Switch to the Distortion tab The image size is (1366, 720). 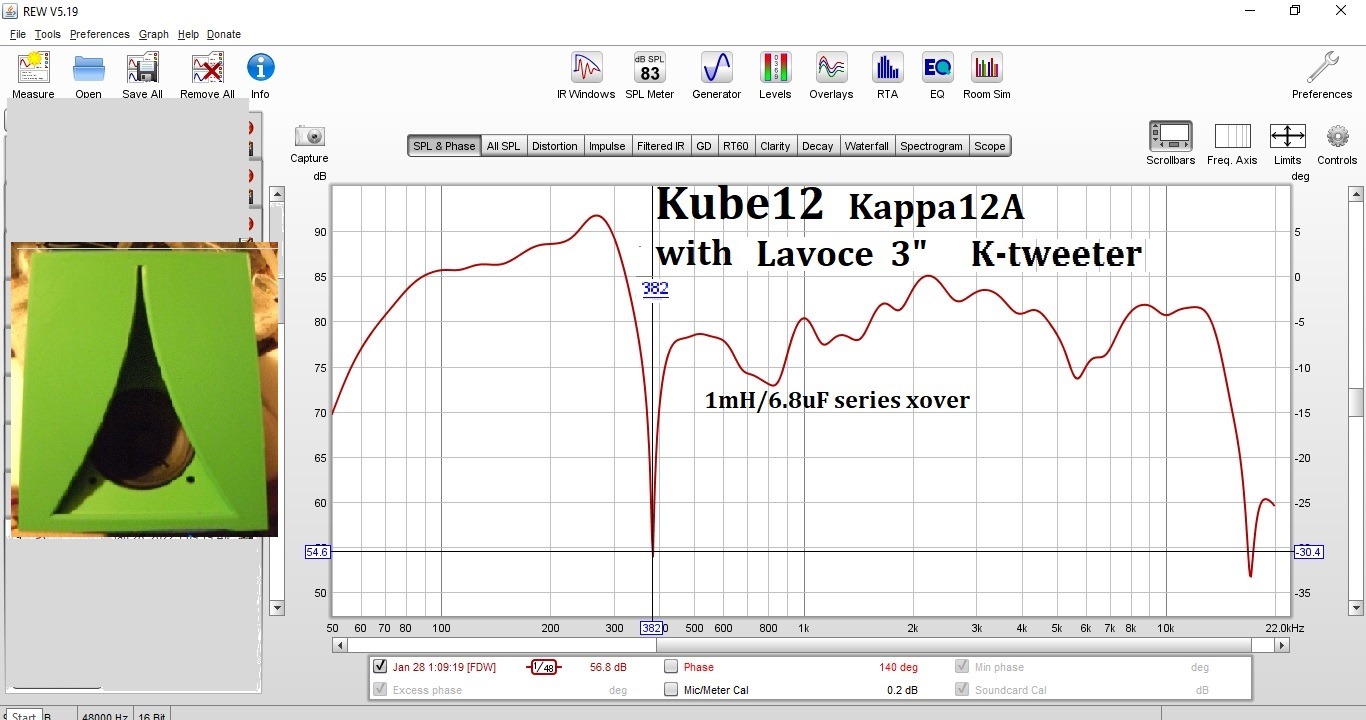point(554,146)
